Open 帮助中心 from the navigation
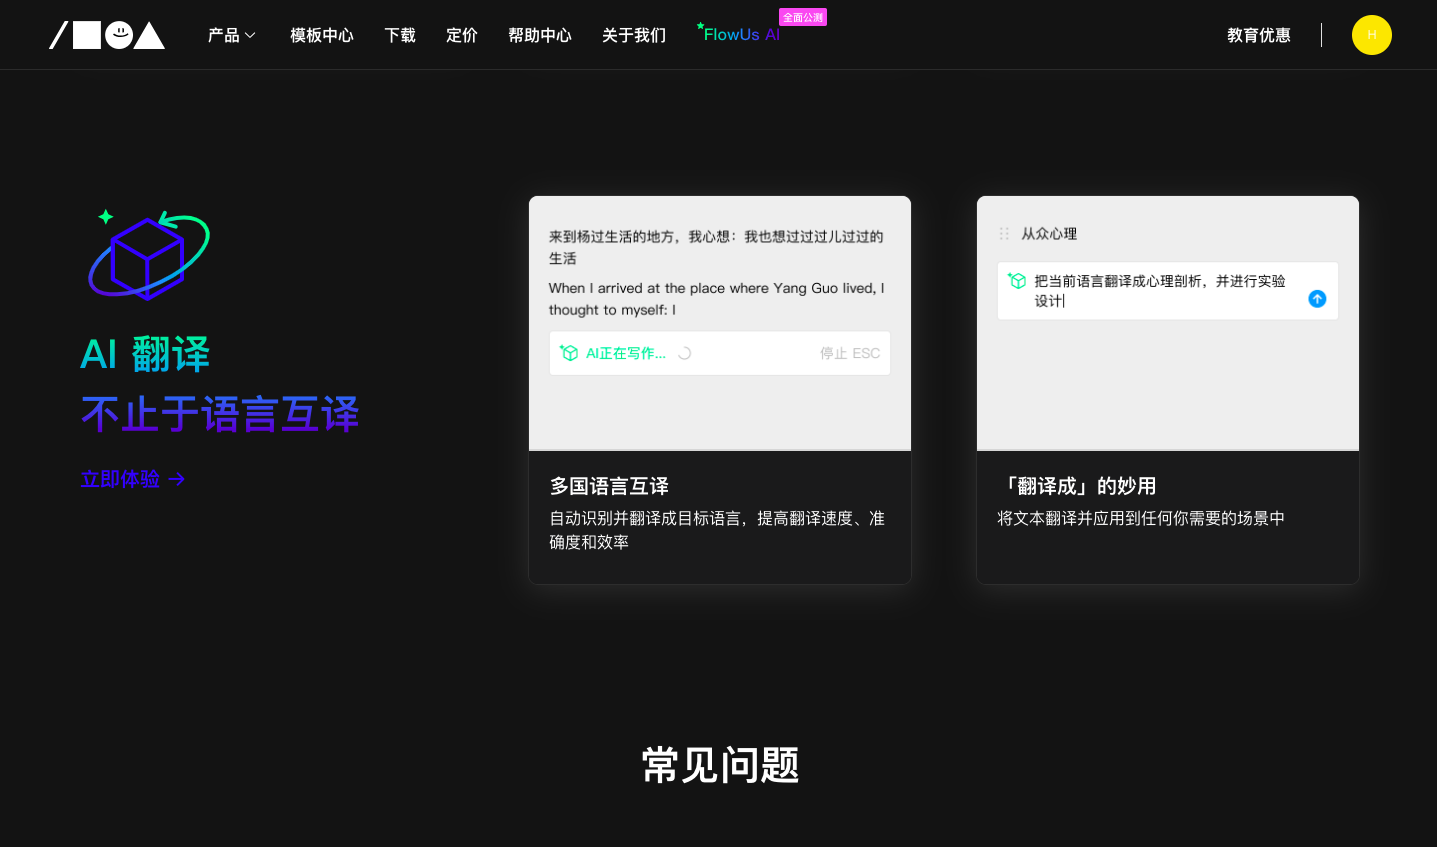This screenshot has width=1437, height=847. click(540, 35)
